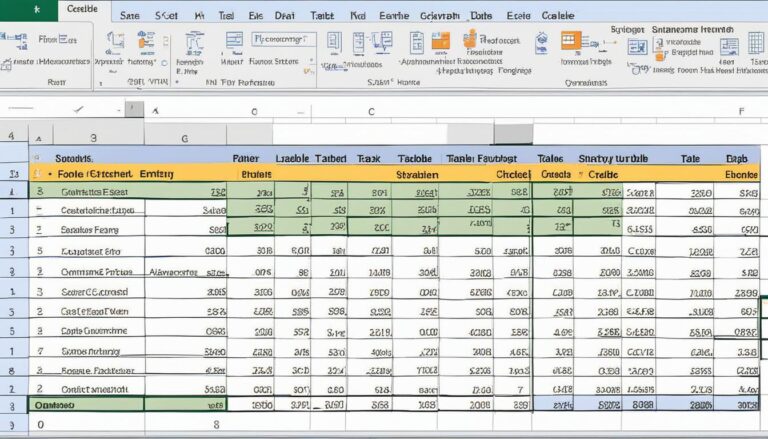Click the Fioox Ecs ribbon command

58,40
